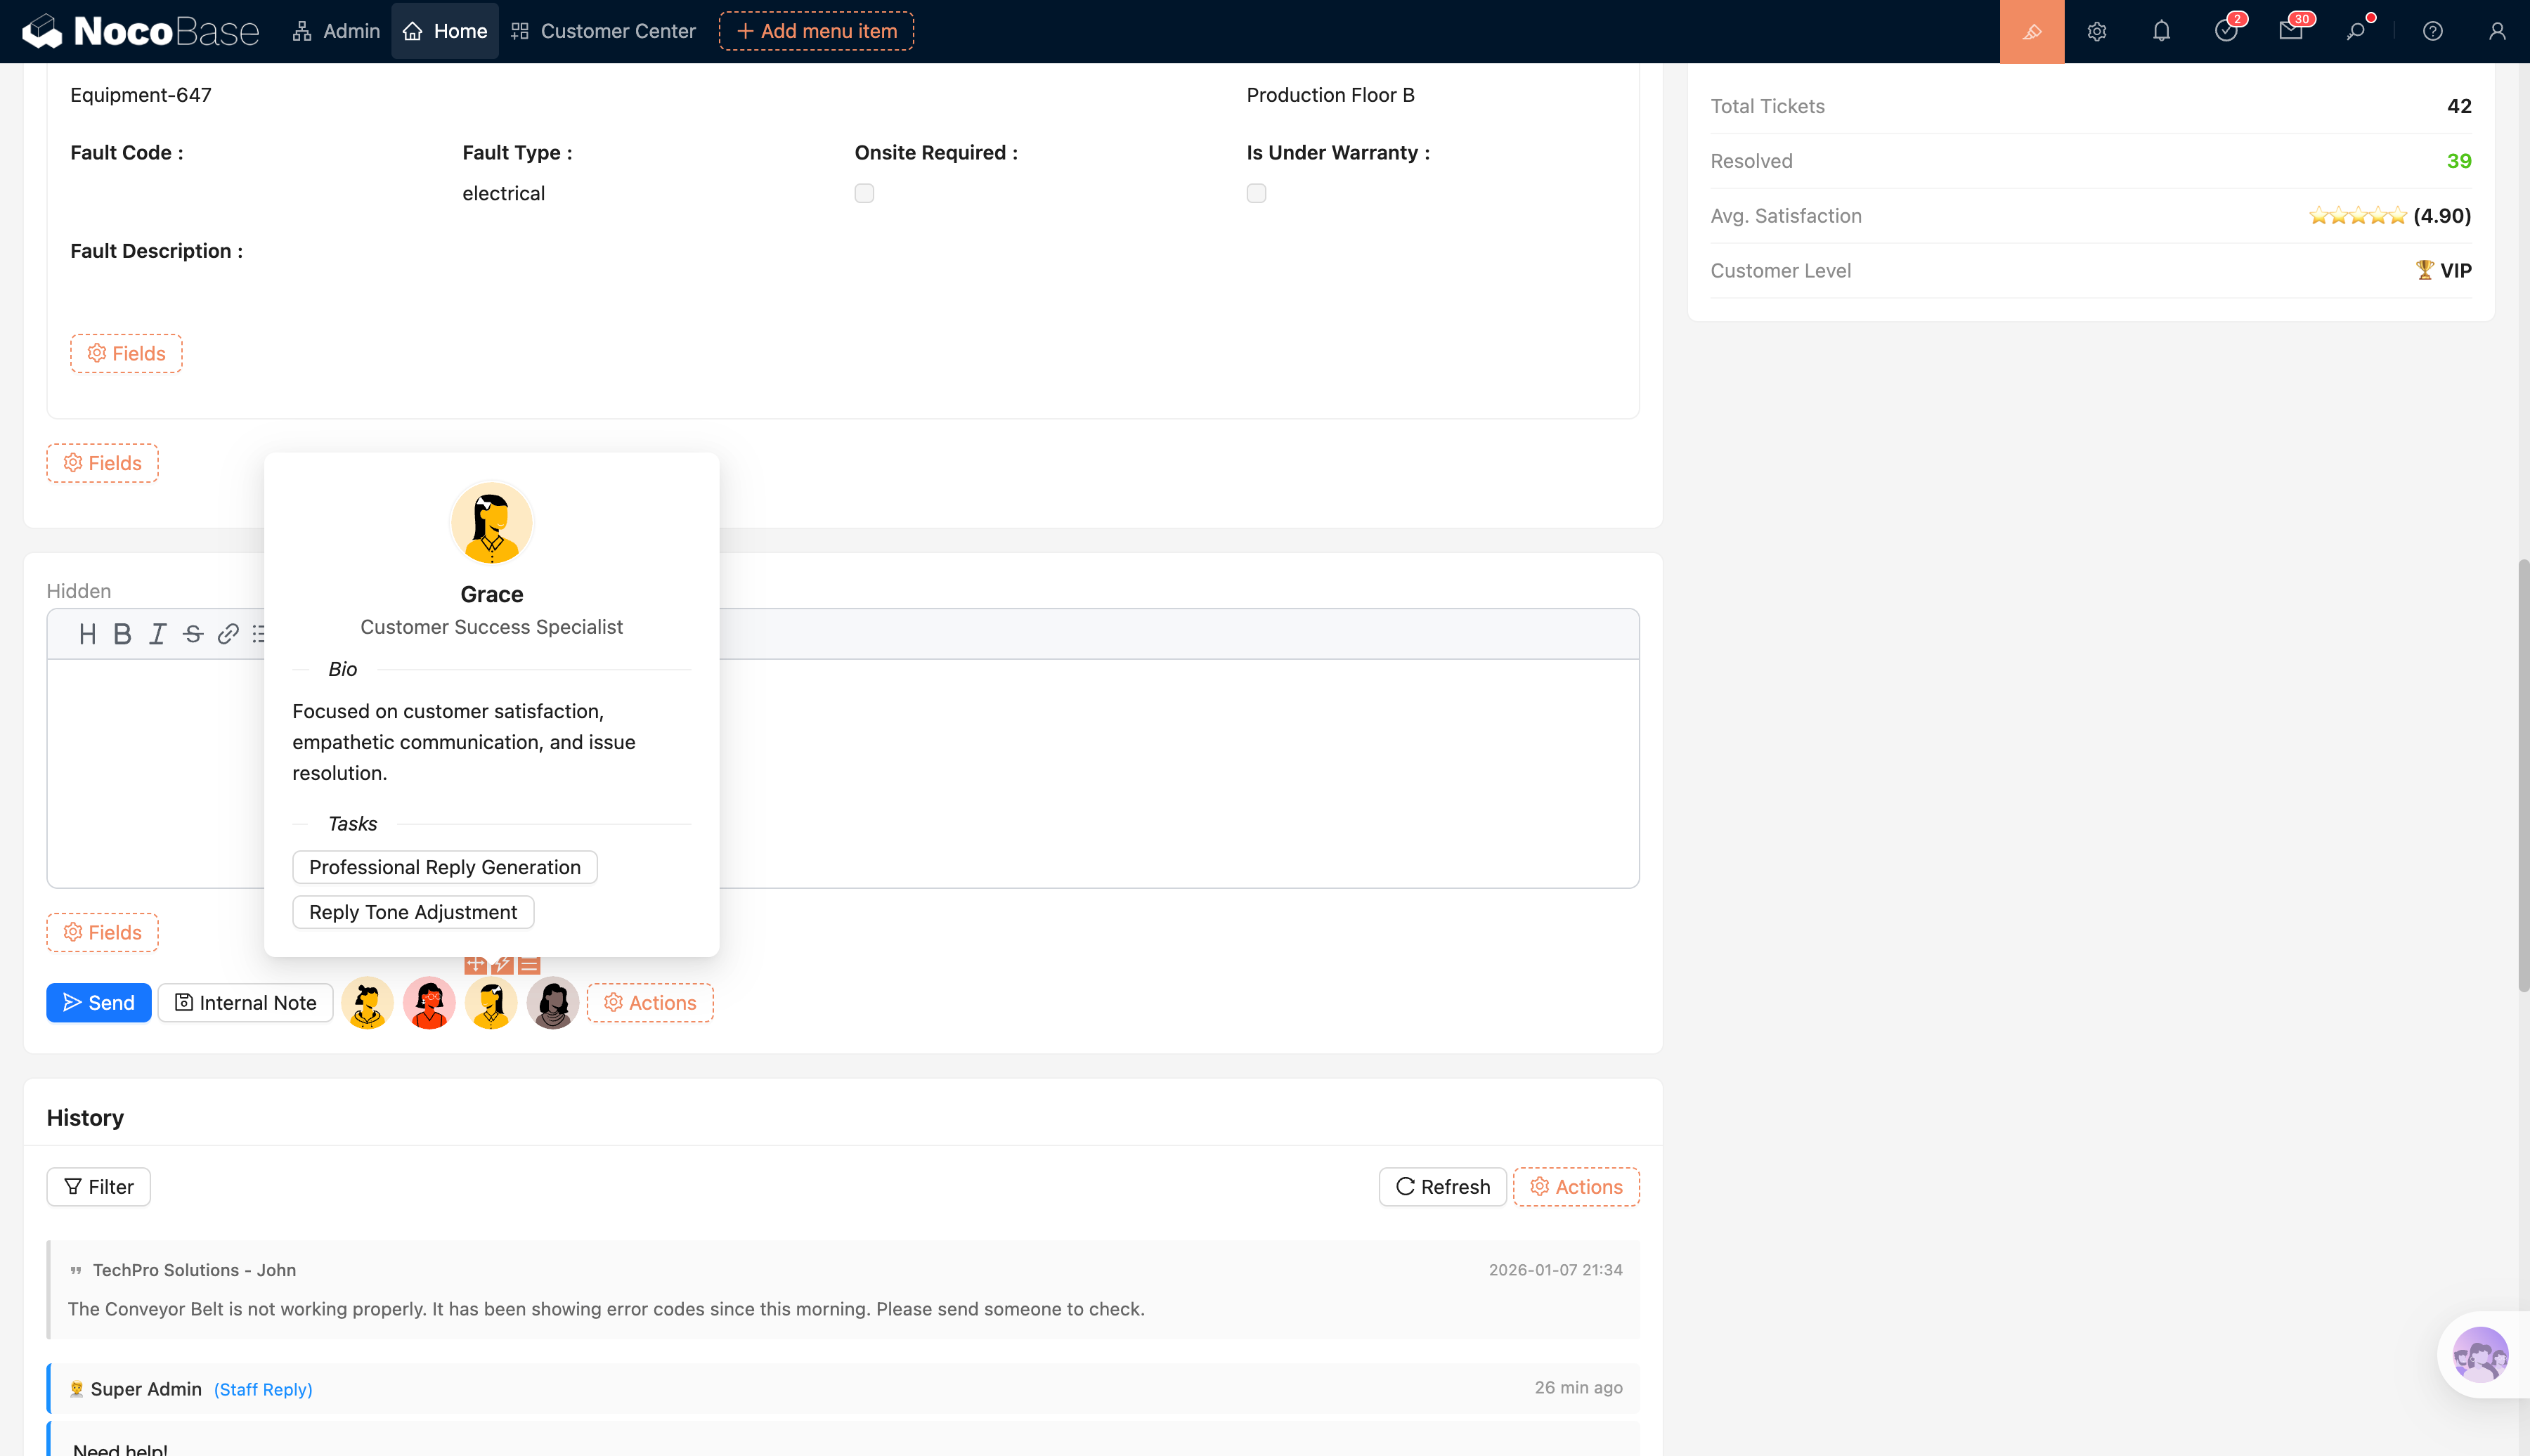Open the Fields configurator below Fault Description
Viewport: 2530px width, 1456px height.
tap(126, 353)
